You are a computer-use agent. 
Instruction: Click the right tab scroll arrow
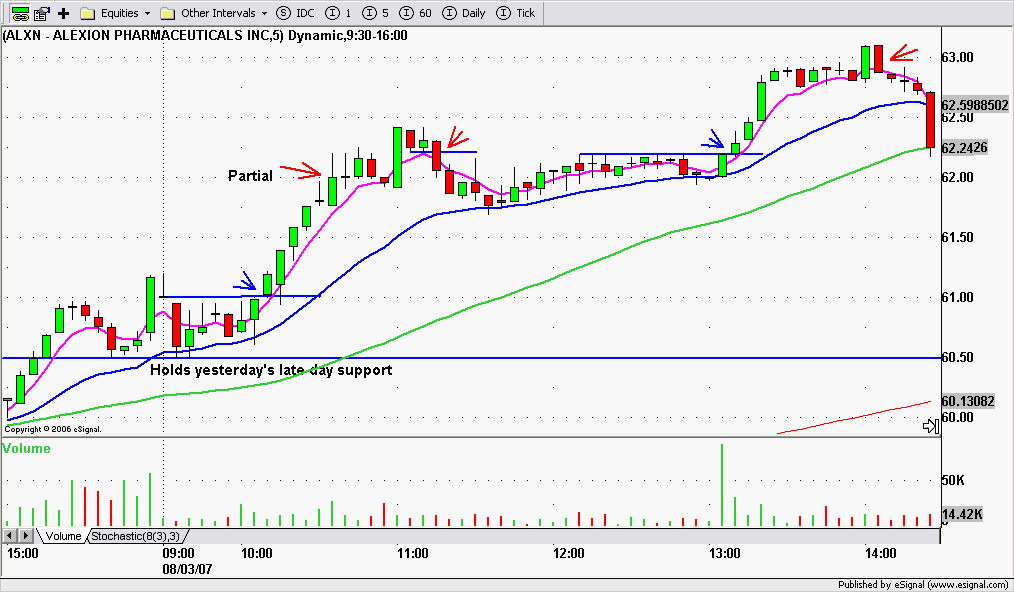(25, 536)
